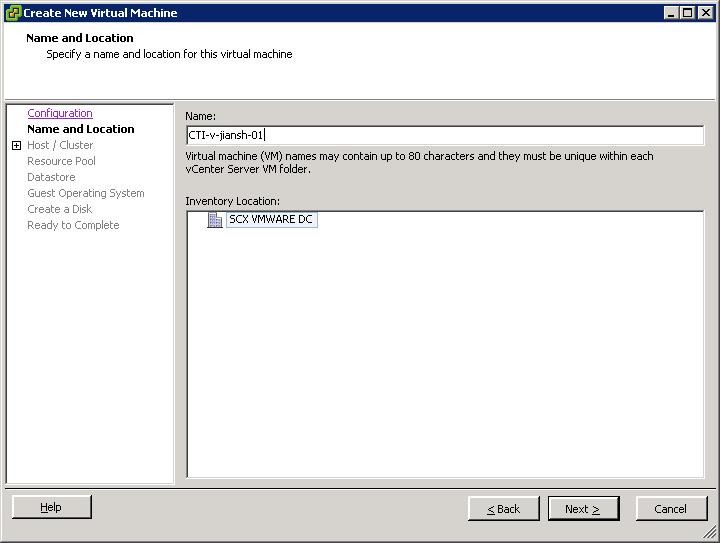Minimize the Create New Virtual Machine window
720x543 pixels.
pos(671,13)
